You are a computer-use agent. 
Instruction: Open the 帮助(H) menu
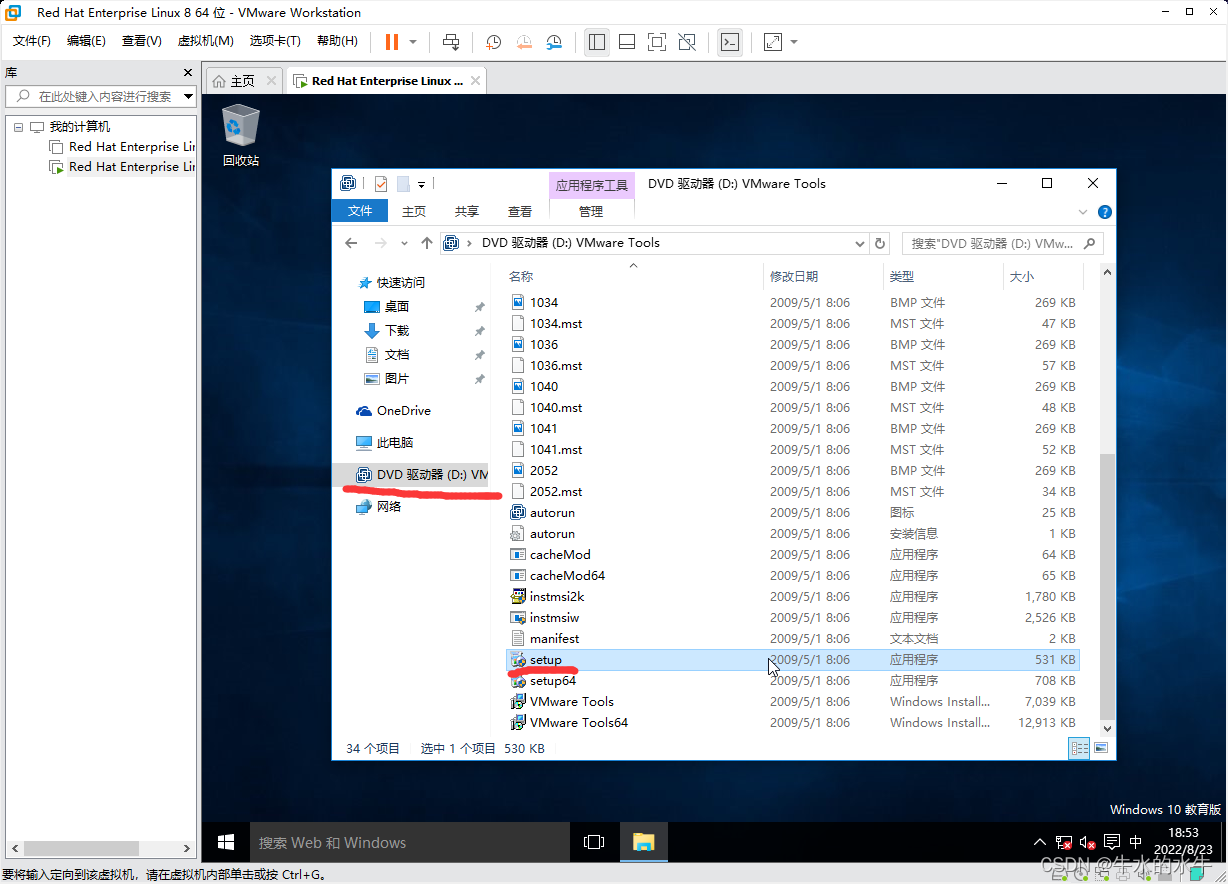(337, 41)
